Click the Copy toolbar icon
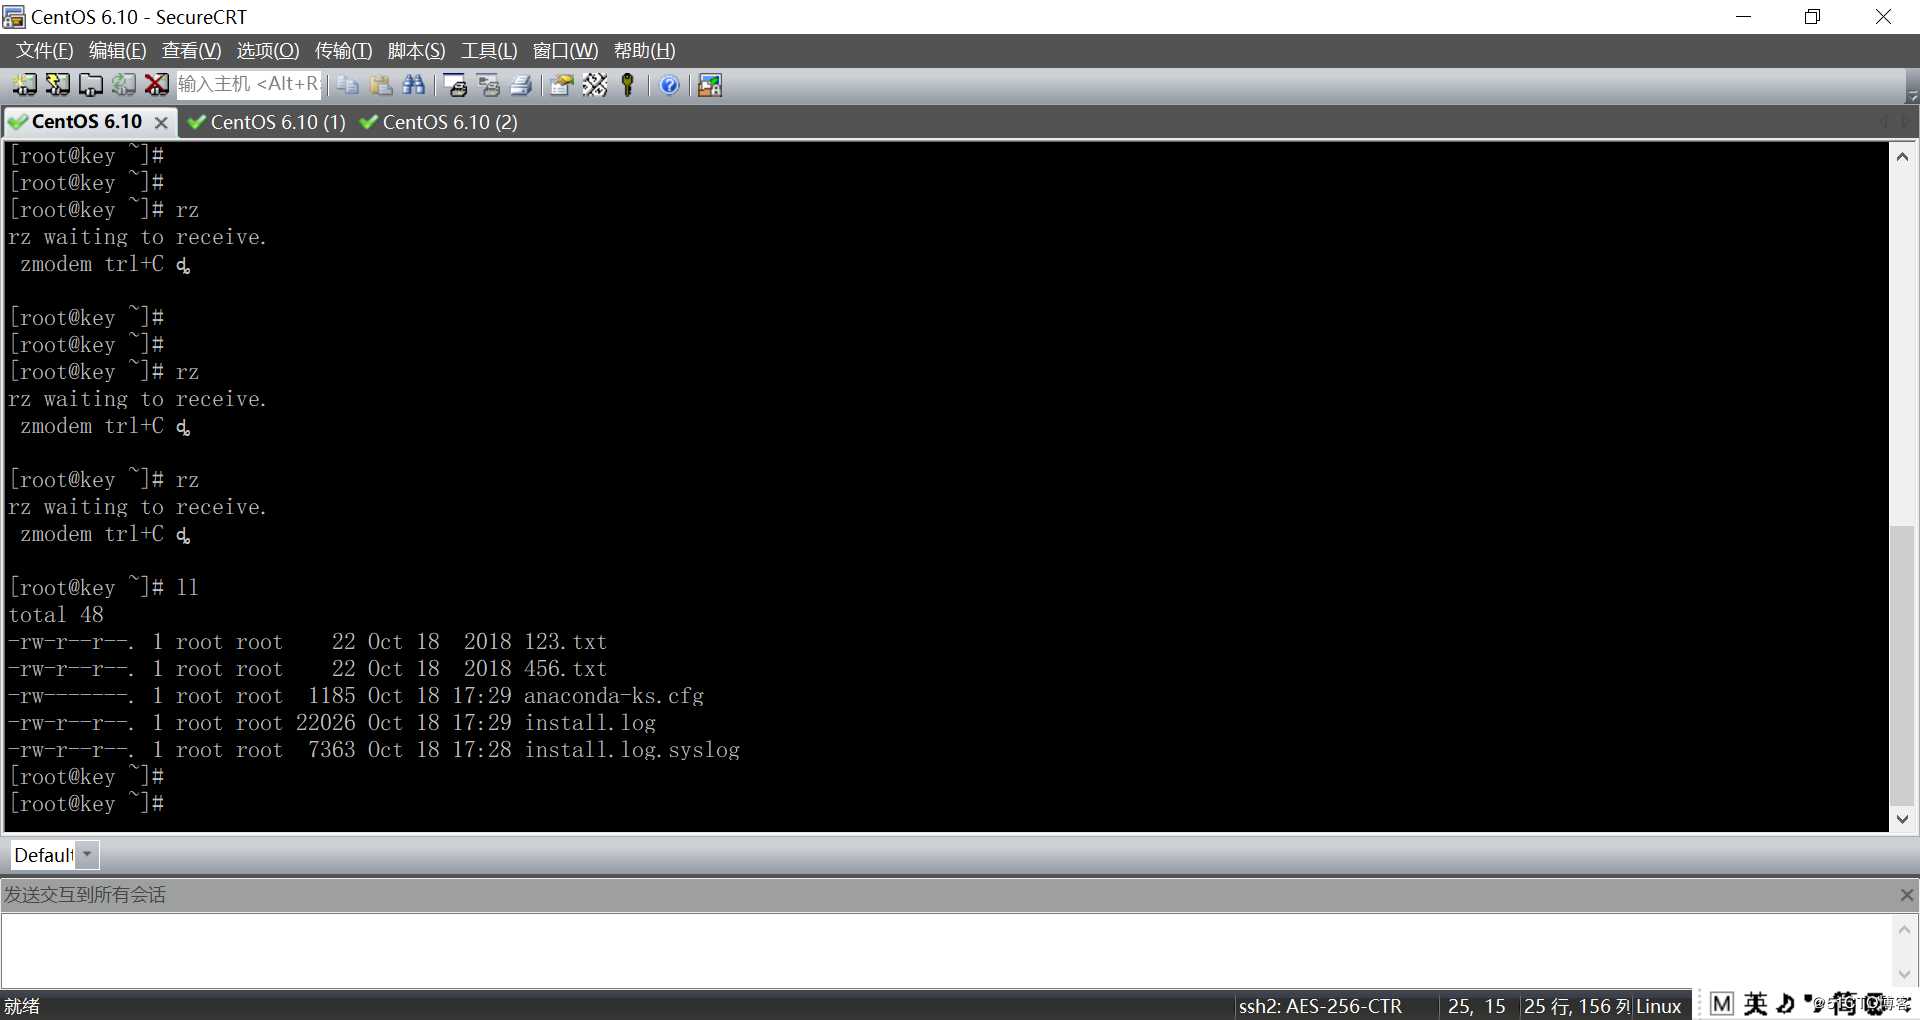 click(x=348, y=85)
